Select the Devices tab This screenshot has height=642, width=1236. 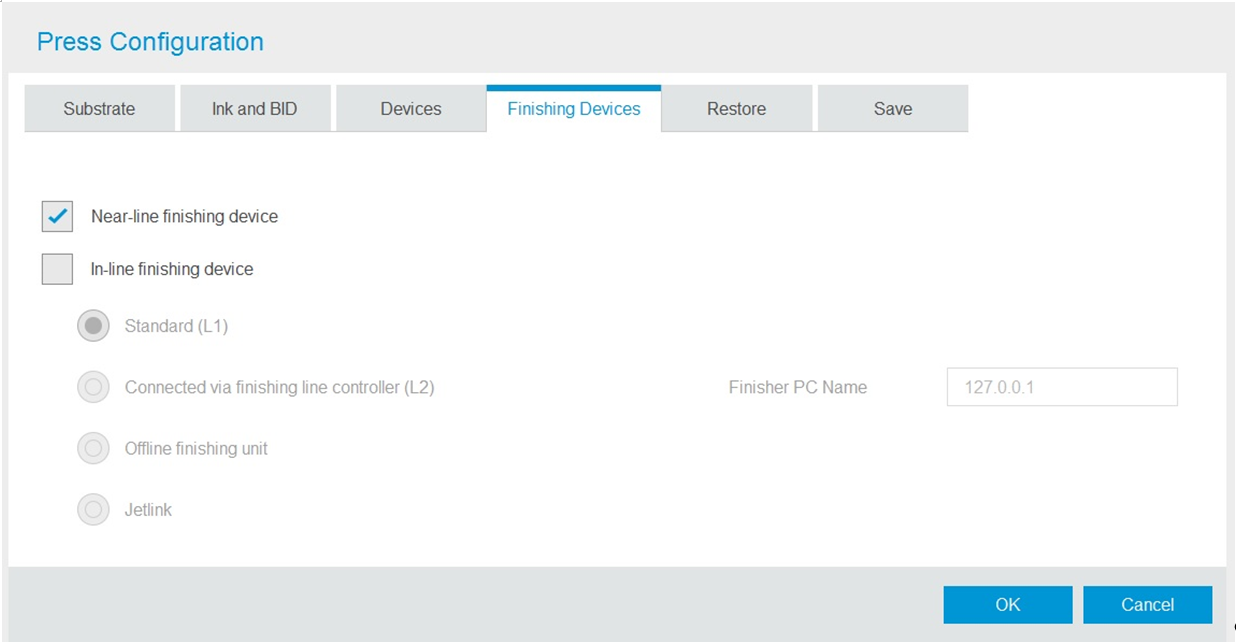[410, 108]
